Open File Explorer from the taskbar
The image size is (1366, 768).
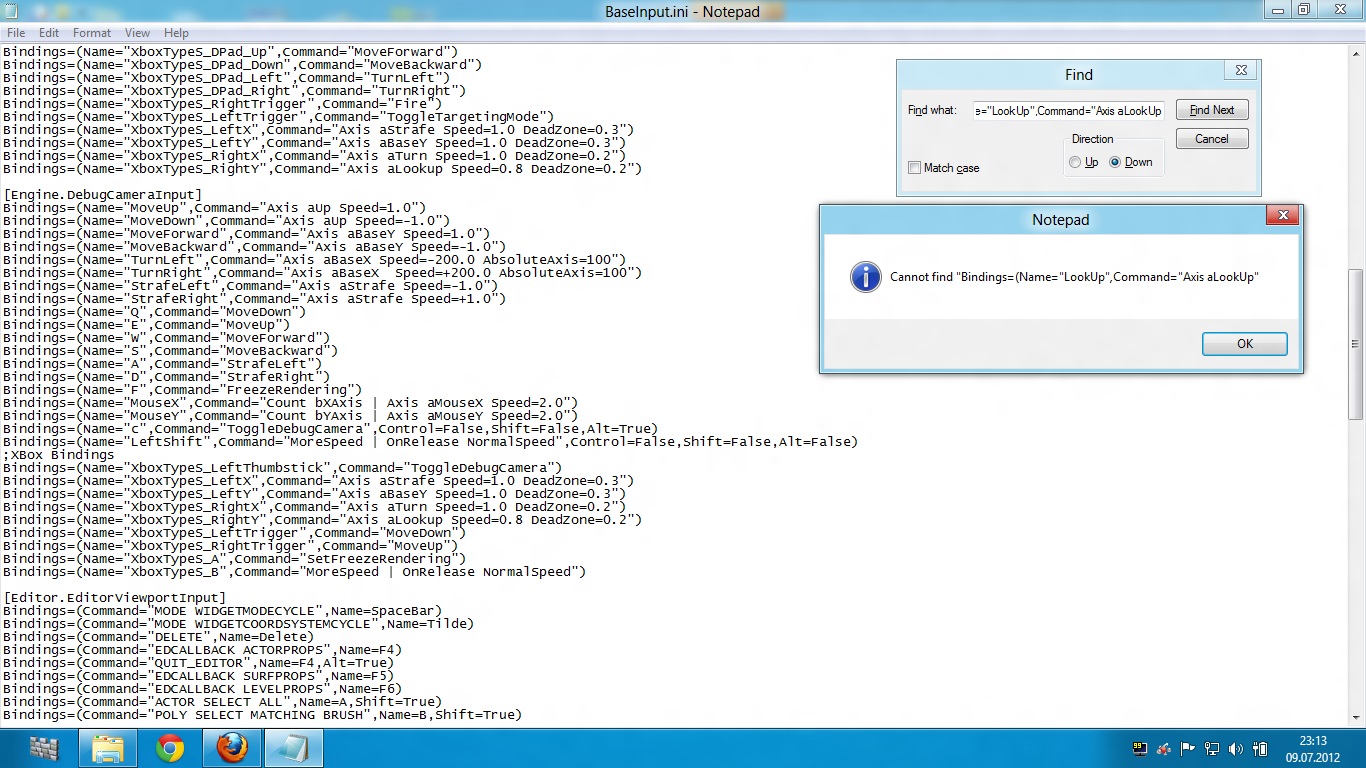pyautogui.click(x=108, y=748)
